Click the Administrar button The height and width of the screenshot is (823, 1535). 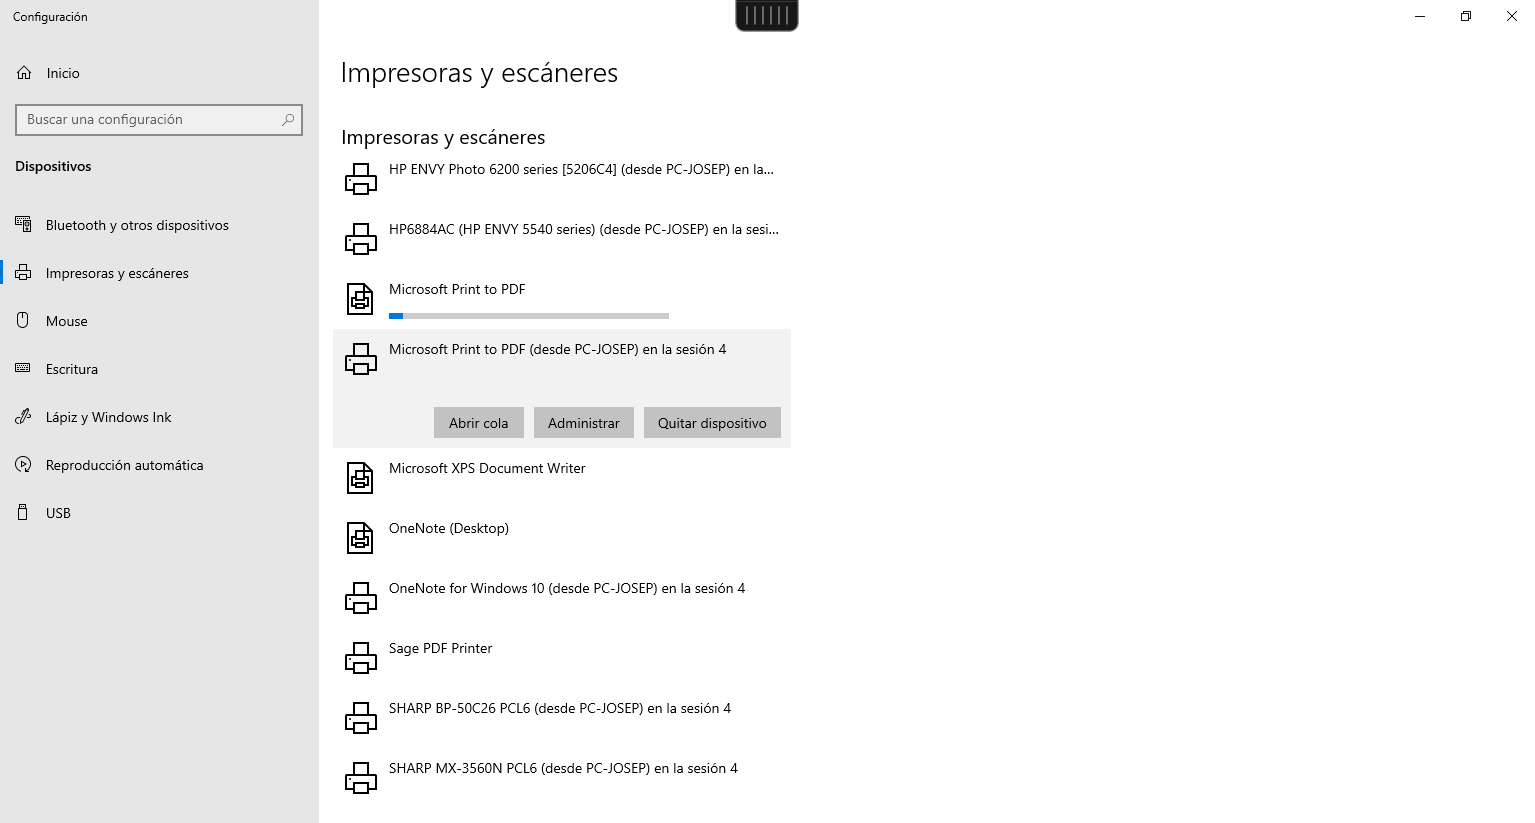click(x=584, y=423)
